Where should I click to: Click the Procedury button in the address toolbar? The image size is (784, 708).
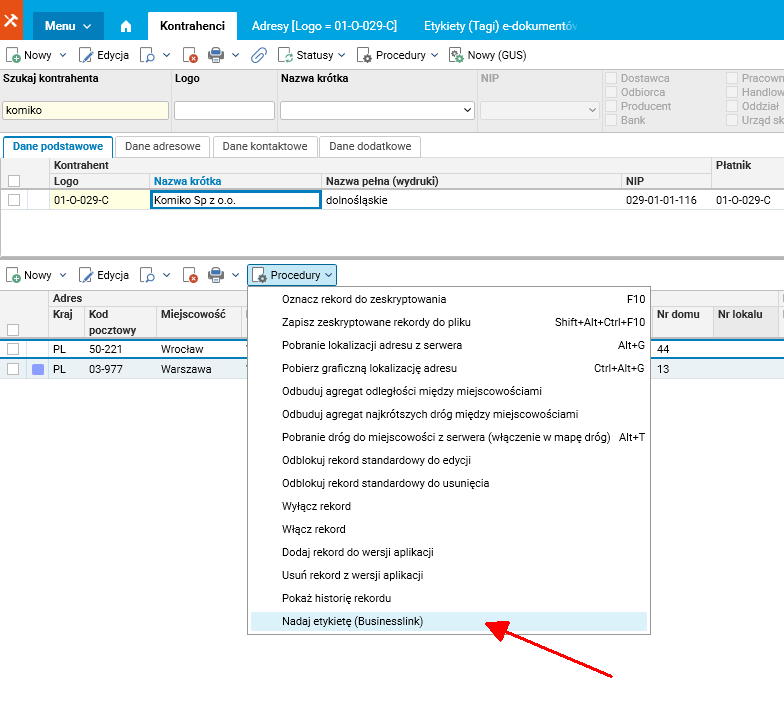(x=292, y=275)
